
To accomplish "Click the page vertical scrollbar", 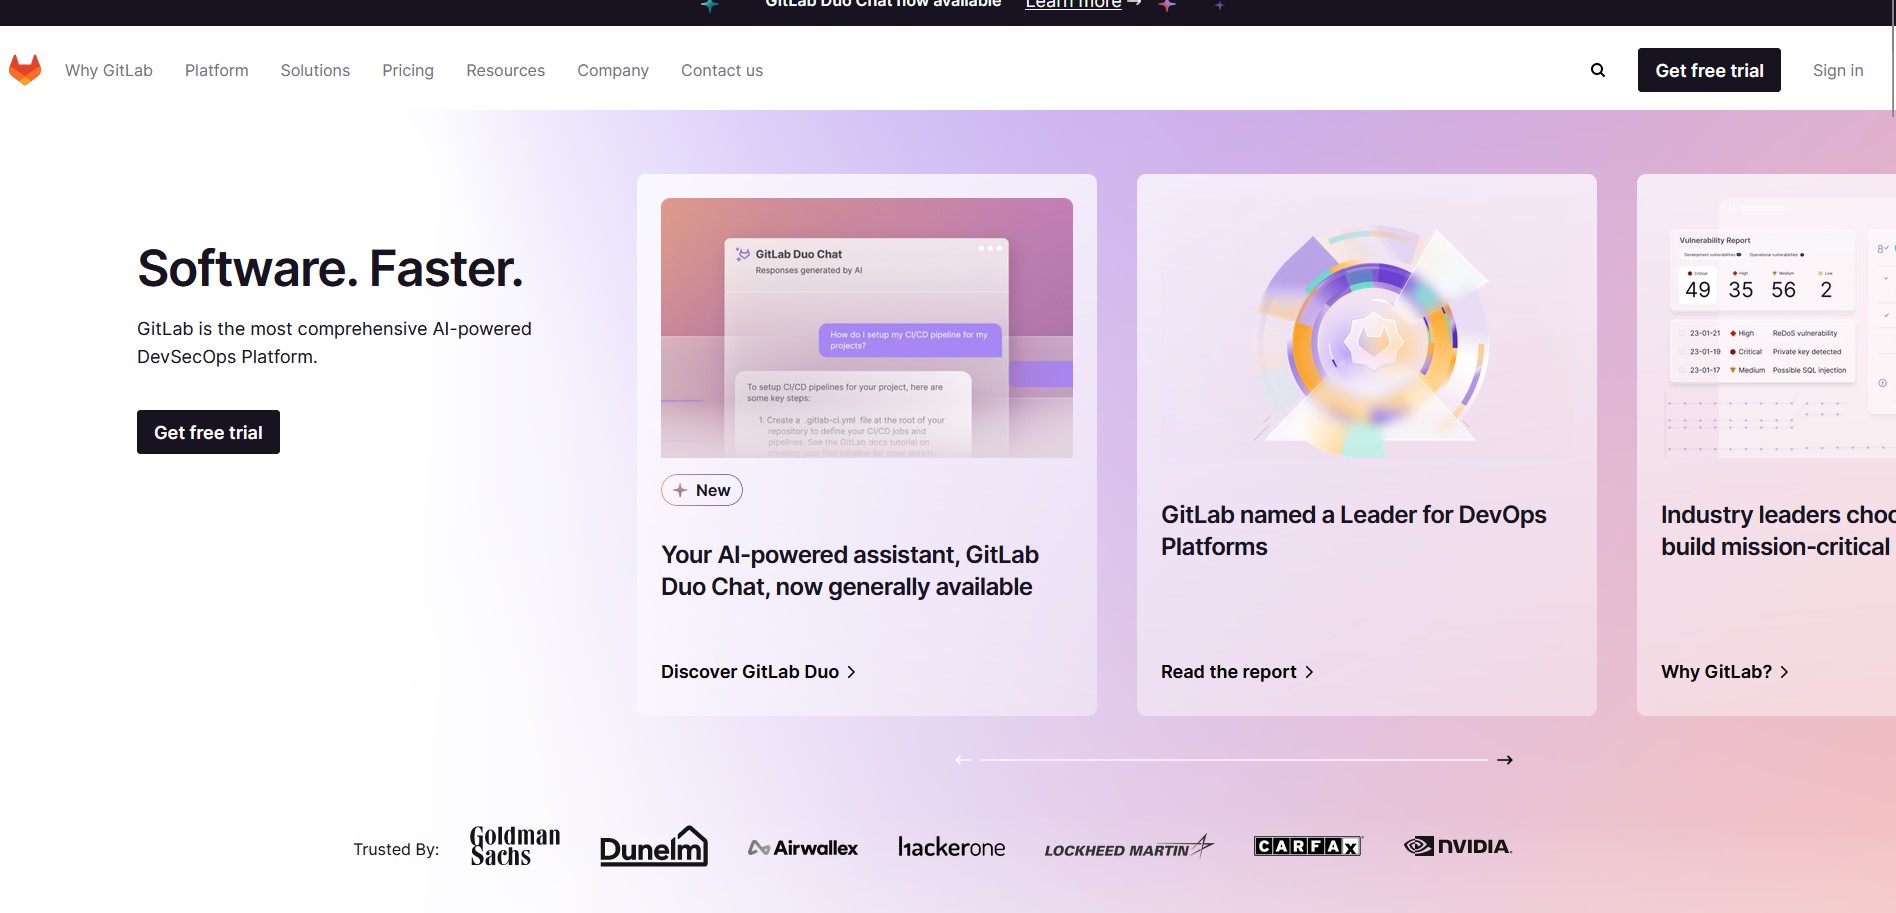I will 1893,58.
